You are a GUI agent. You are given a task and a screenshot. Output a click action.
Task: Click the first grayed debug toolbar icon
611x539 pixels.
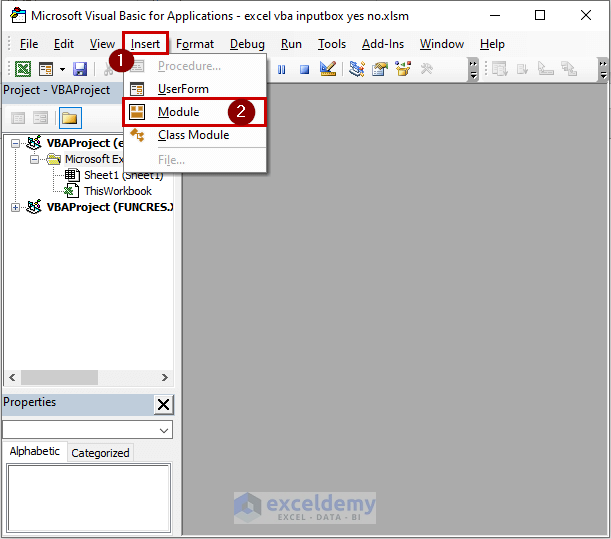point(500,69)
